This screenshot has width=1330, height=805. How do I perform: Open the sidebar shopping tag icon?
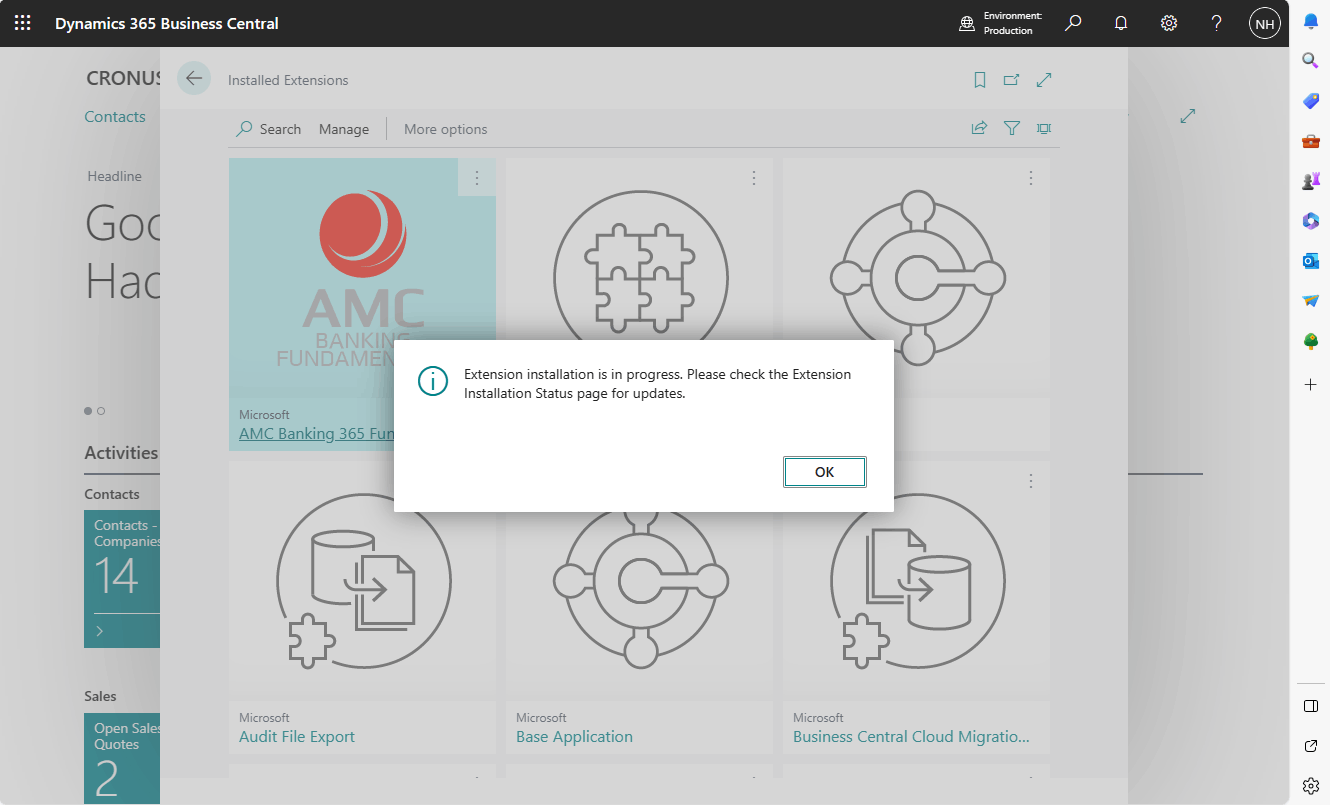click(x=1310, y=101)
